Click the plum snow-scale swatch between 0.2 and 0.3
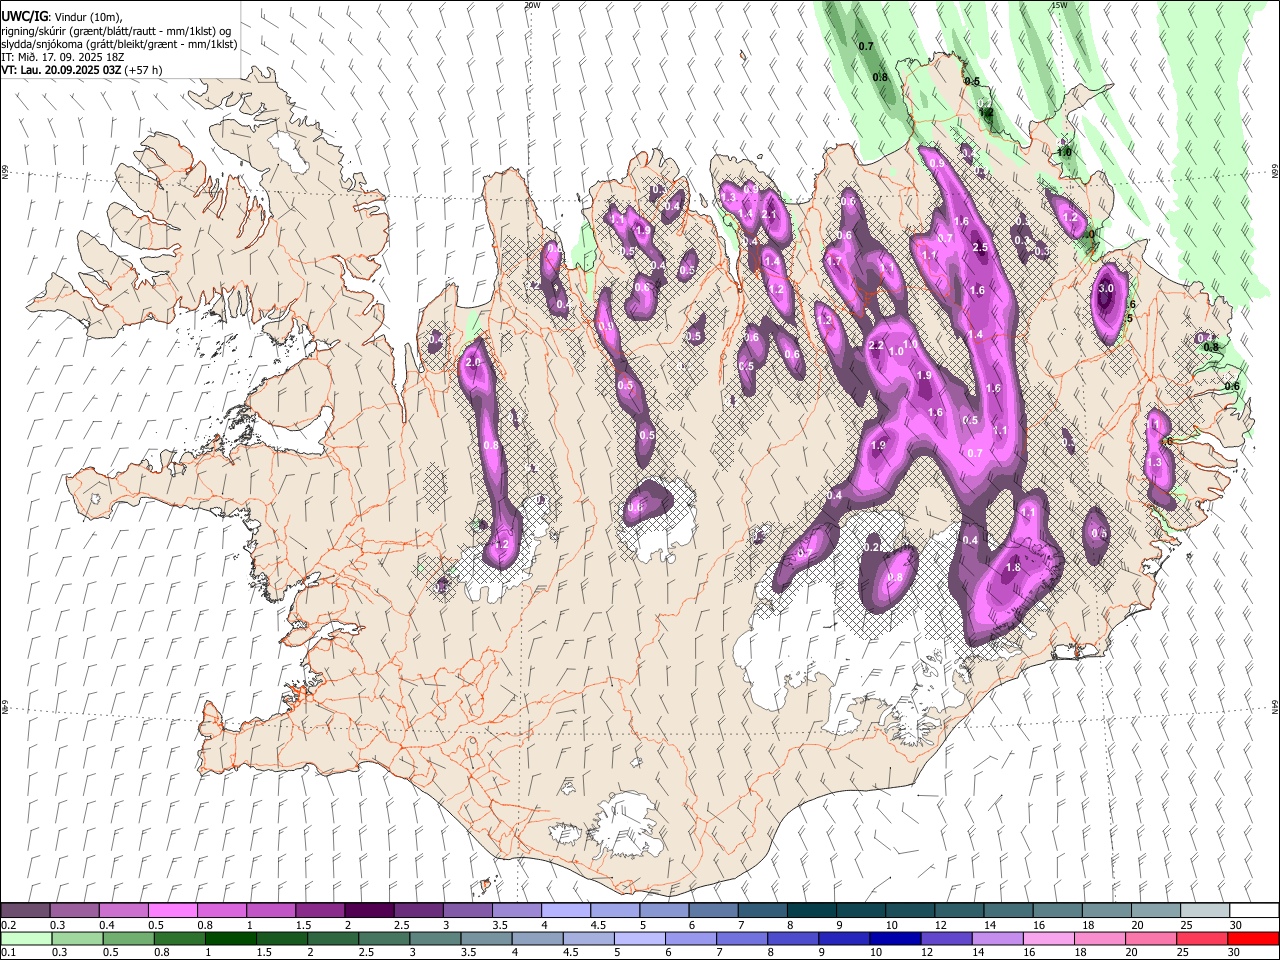The height and width of the screenshot is (960, 1280). [26, 911]
